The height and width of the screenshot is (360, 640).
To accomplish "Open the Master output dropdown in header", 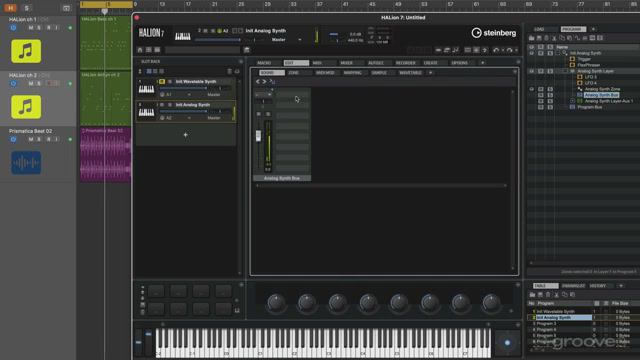I will click(x=300, y=40).
